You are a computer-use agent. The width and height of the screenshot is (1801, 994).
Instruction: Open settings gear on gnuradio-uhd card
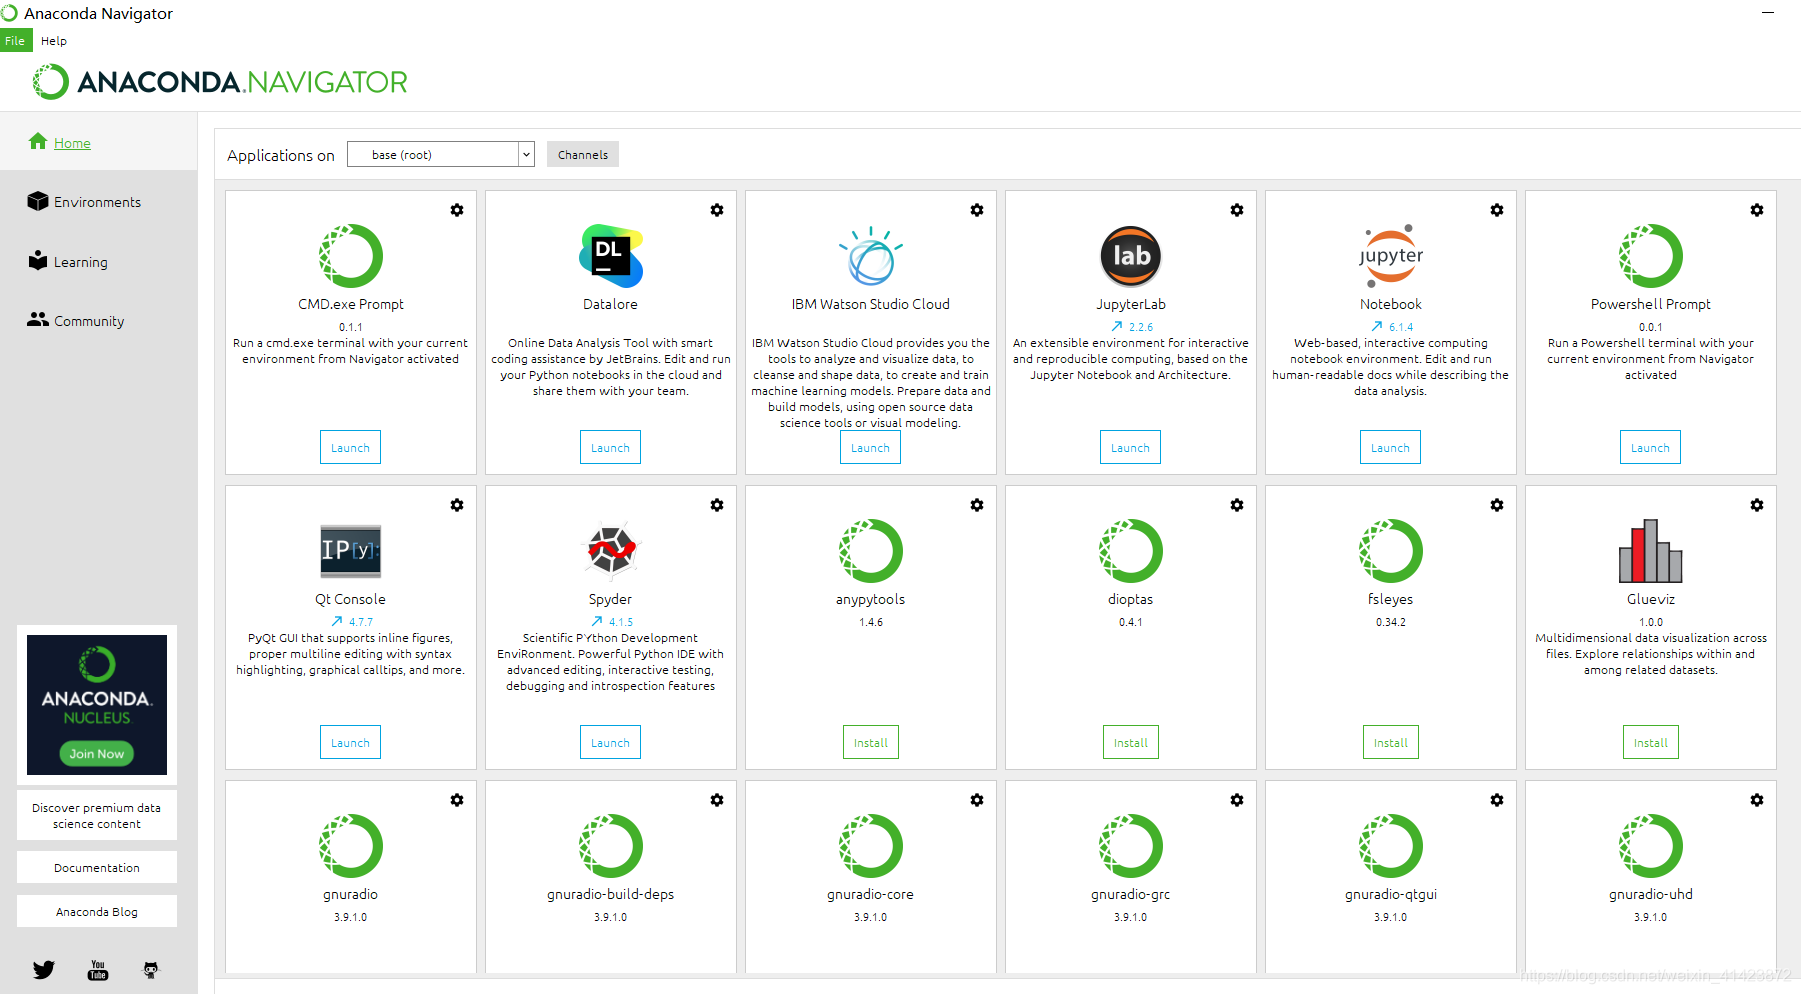[1757, 800]
